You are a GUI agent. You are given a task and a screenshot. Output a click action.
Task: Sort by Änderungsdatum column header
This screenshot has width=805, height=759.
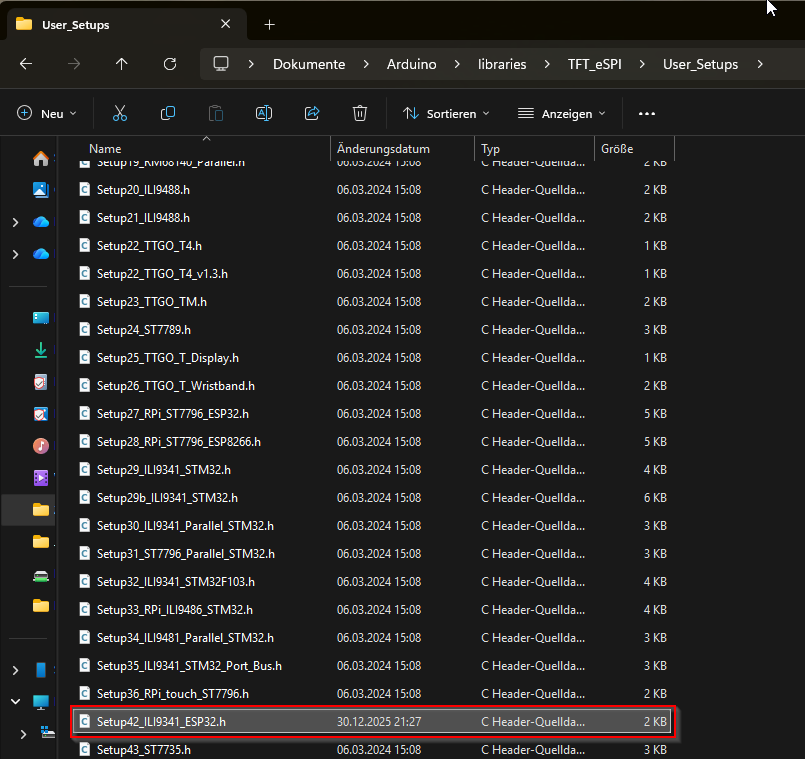(x=384, y=149)
